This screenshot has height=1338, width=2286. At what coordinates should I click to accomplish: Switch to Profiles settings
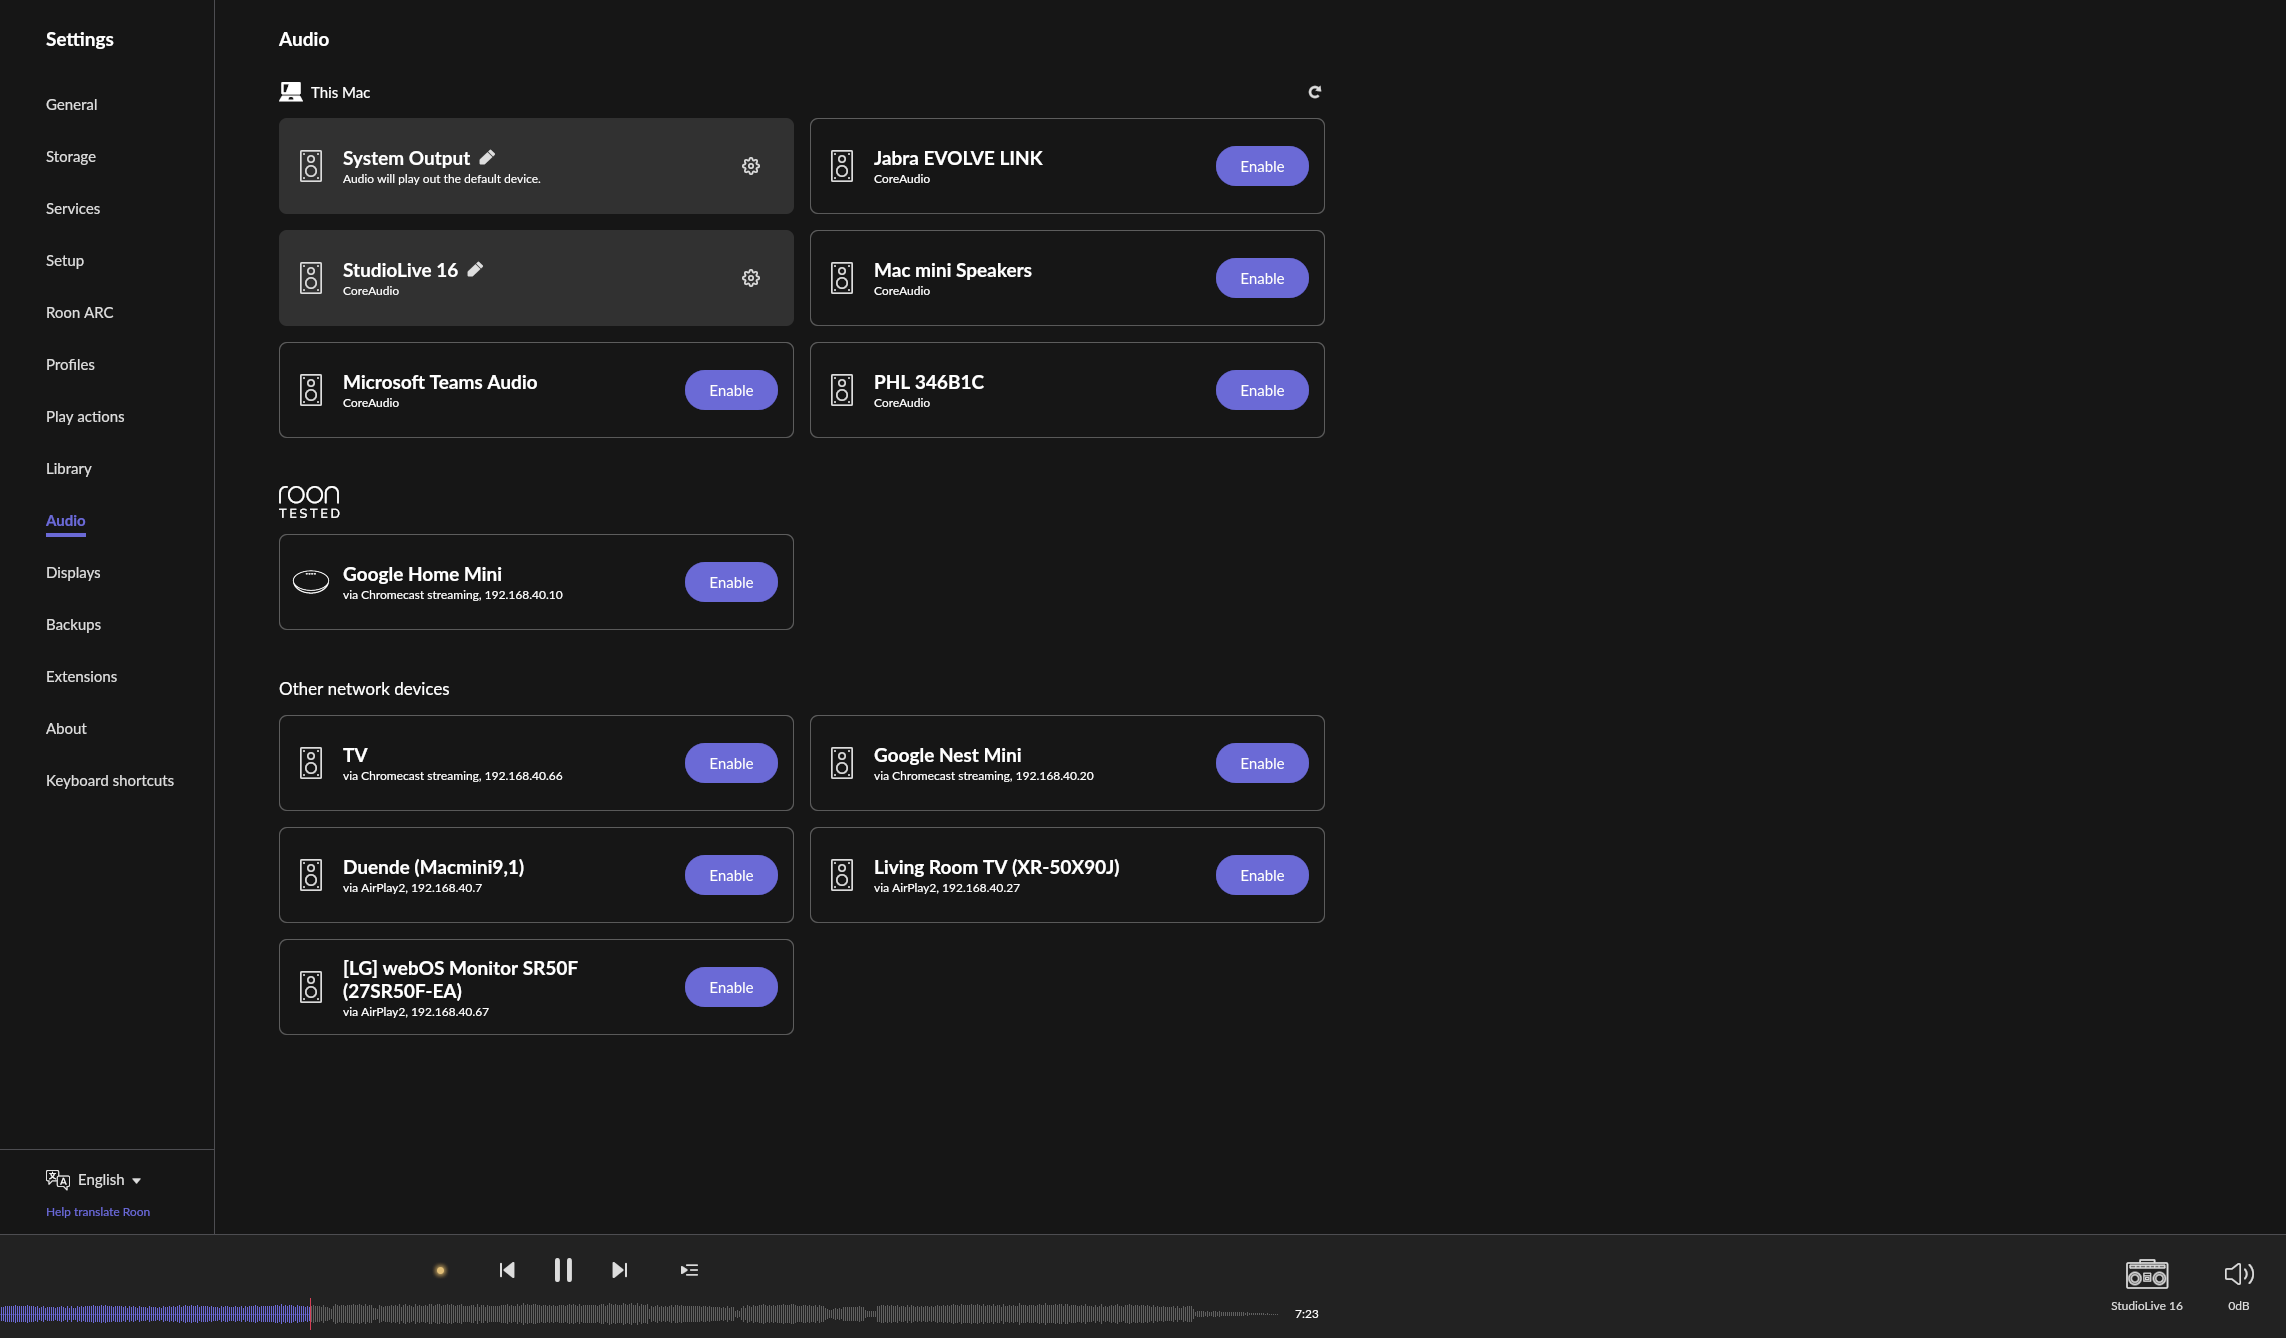(70, 365)
